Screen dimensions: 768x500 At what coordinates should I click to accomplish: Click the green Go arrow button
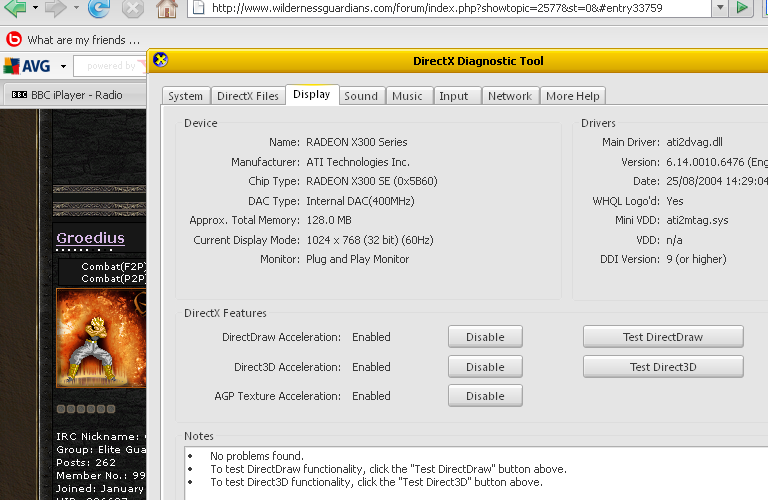point(742,8)
